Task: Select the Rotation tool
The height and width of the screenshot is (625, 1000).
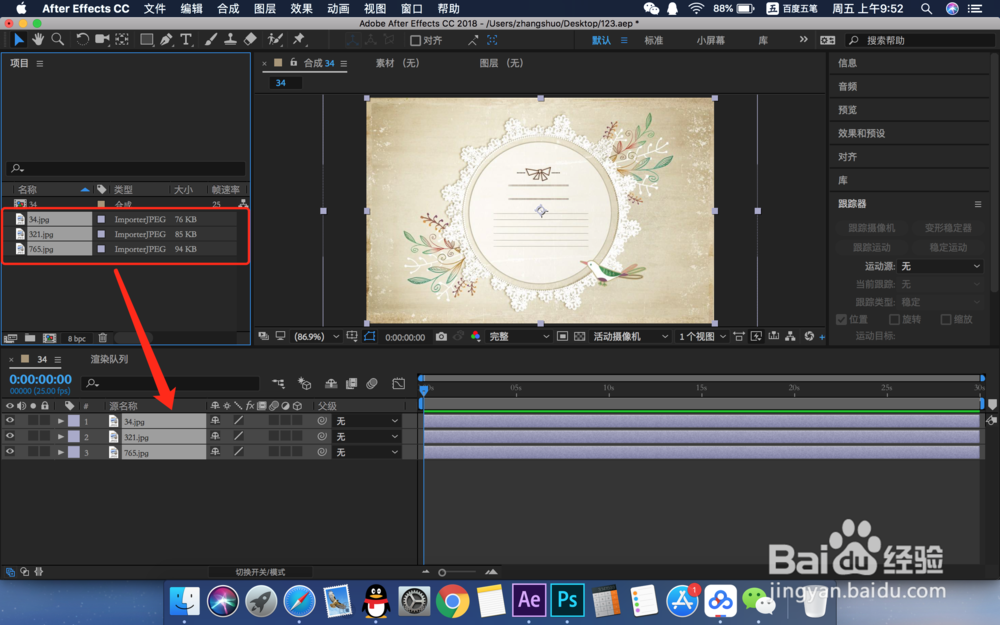Action: [82, 40]
